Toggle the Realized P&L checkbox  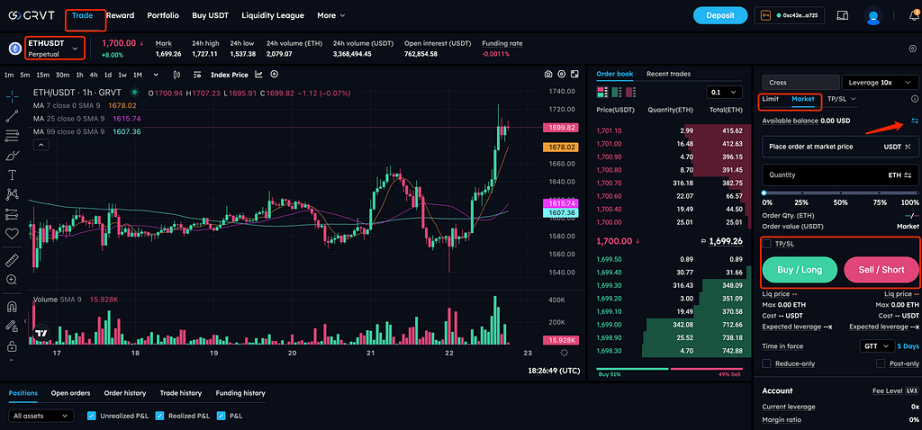tap(160, 416)
